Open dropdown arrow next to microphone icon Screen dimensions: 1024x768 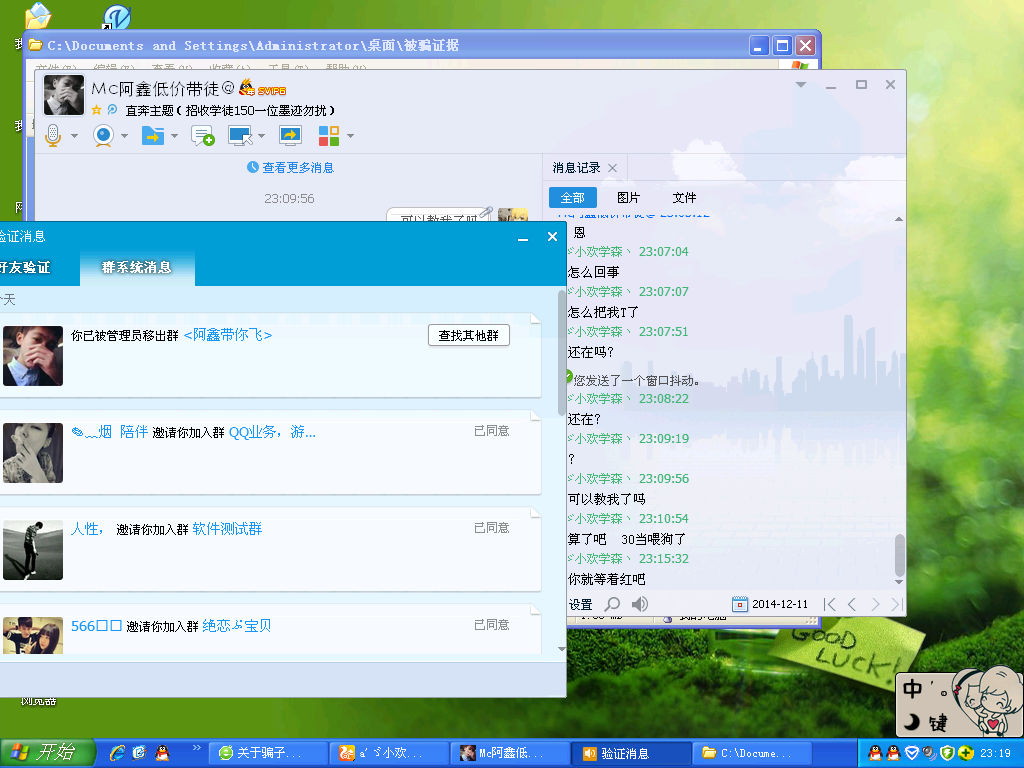tap(74, 136)
